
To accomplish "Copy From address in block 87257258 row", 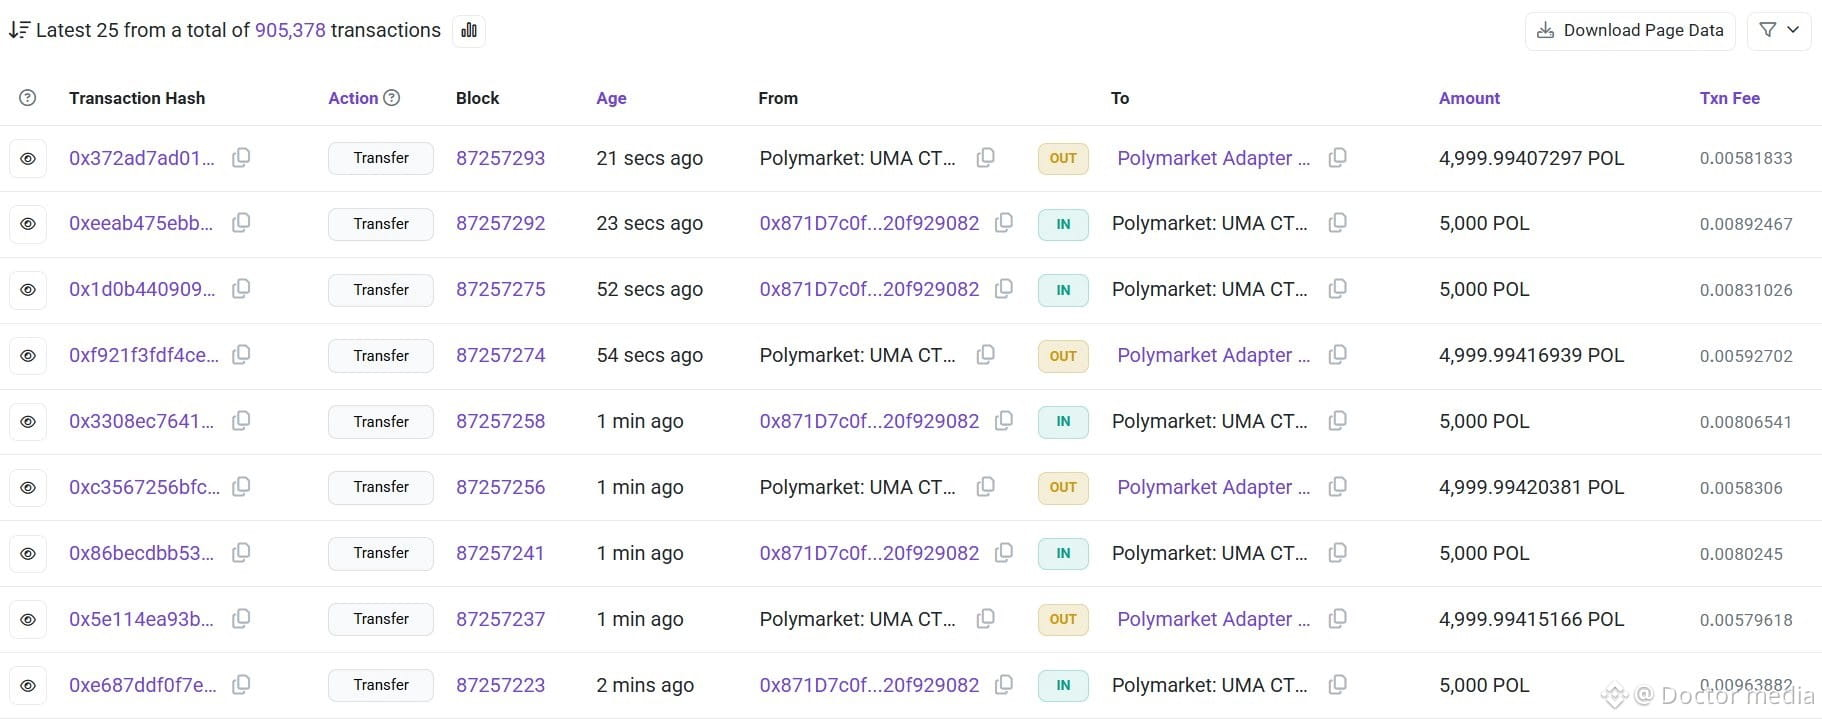I will 1004,421.
